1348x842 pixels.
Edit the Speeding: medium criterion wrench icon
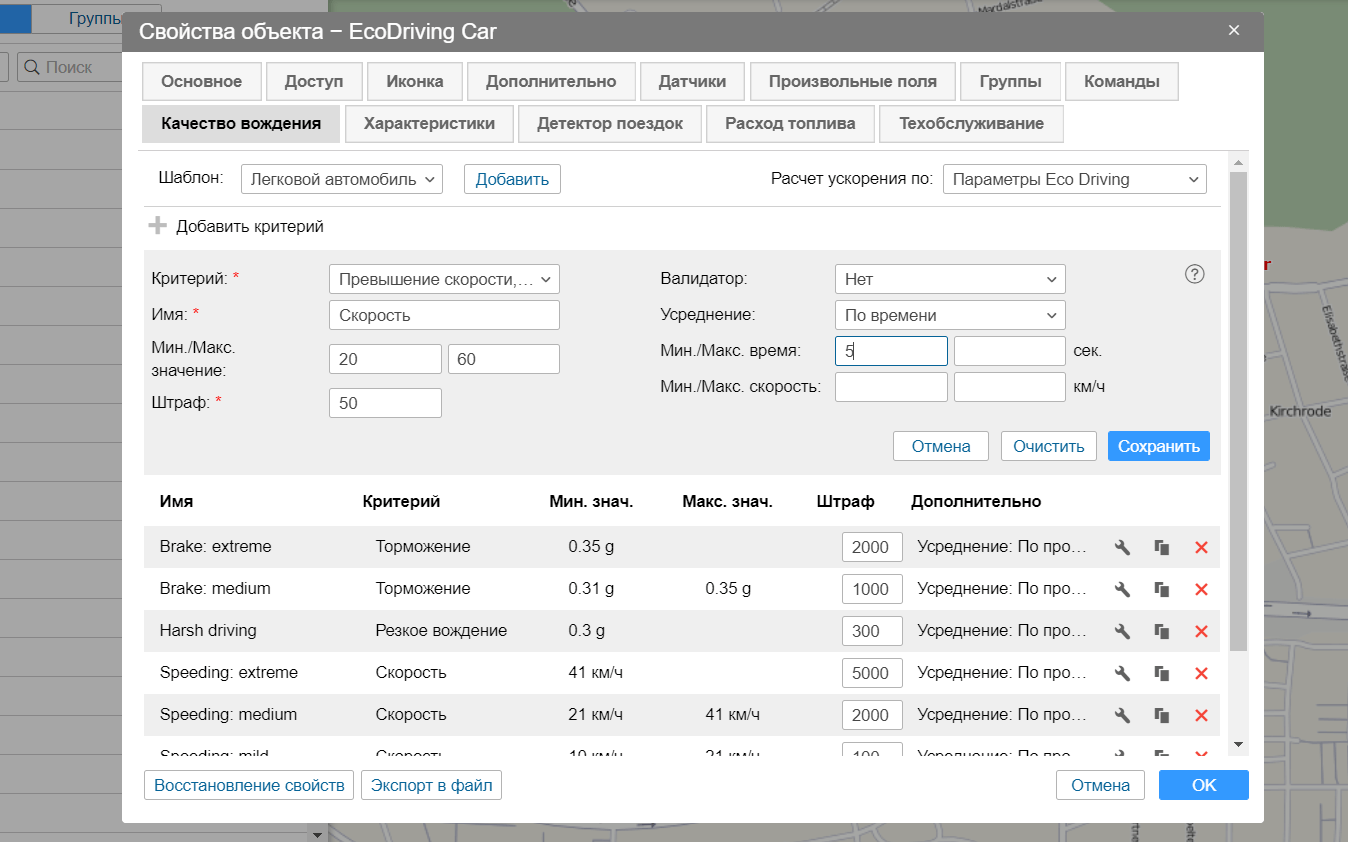(1122, 715)
